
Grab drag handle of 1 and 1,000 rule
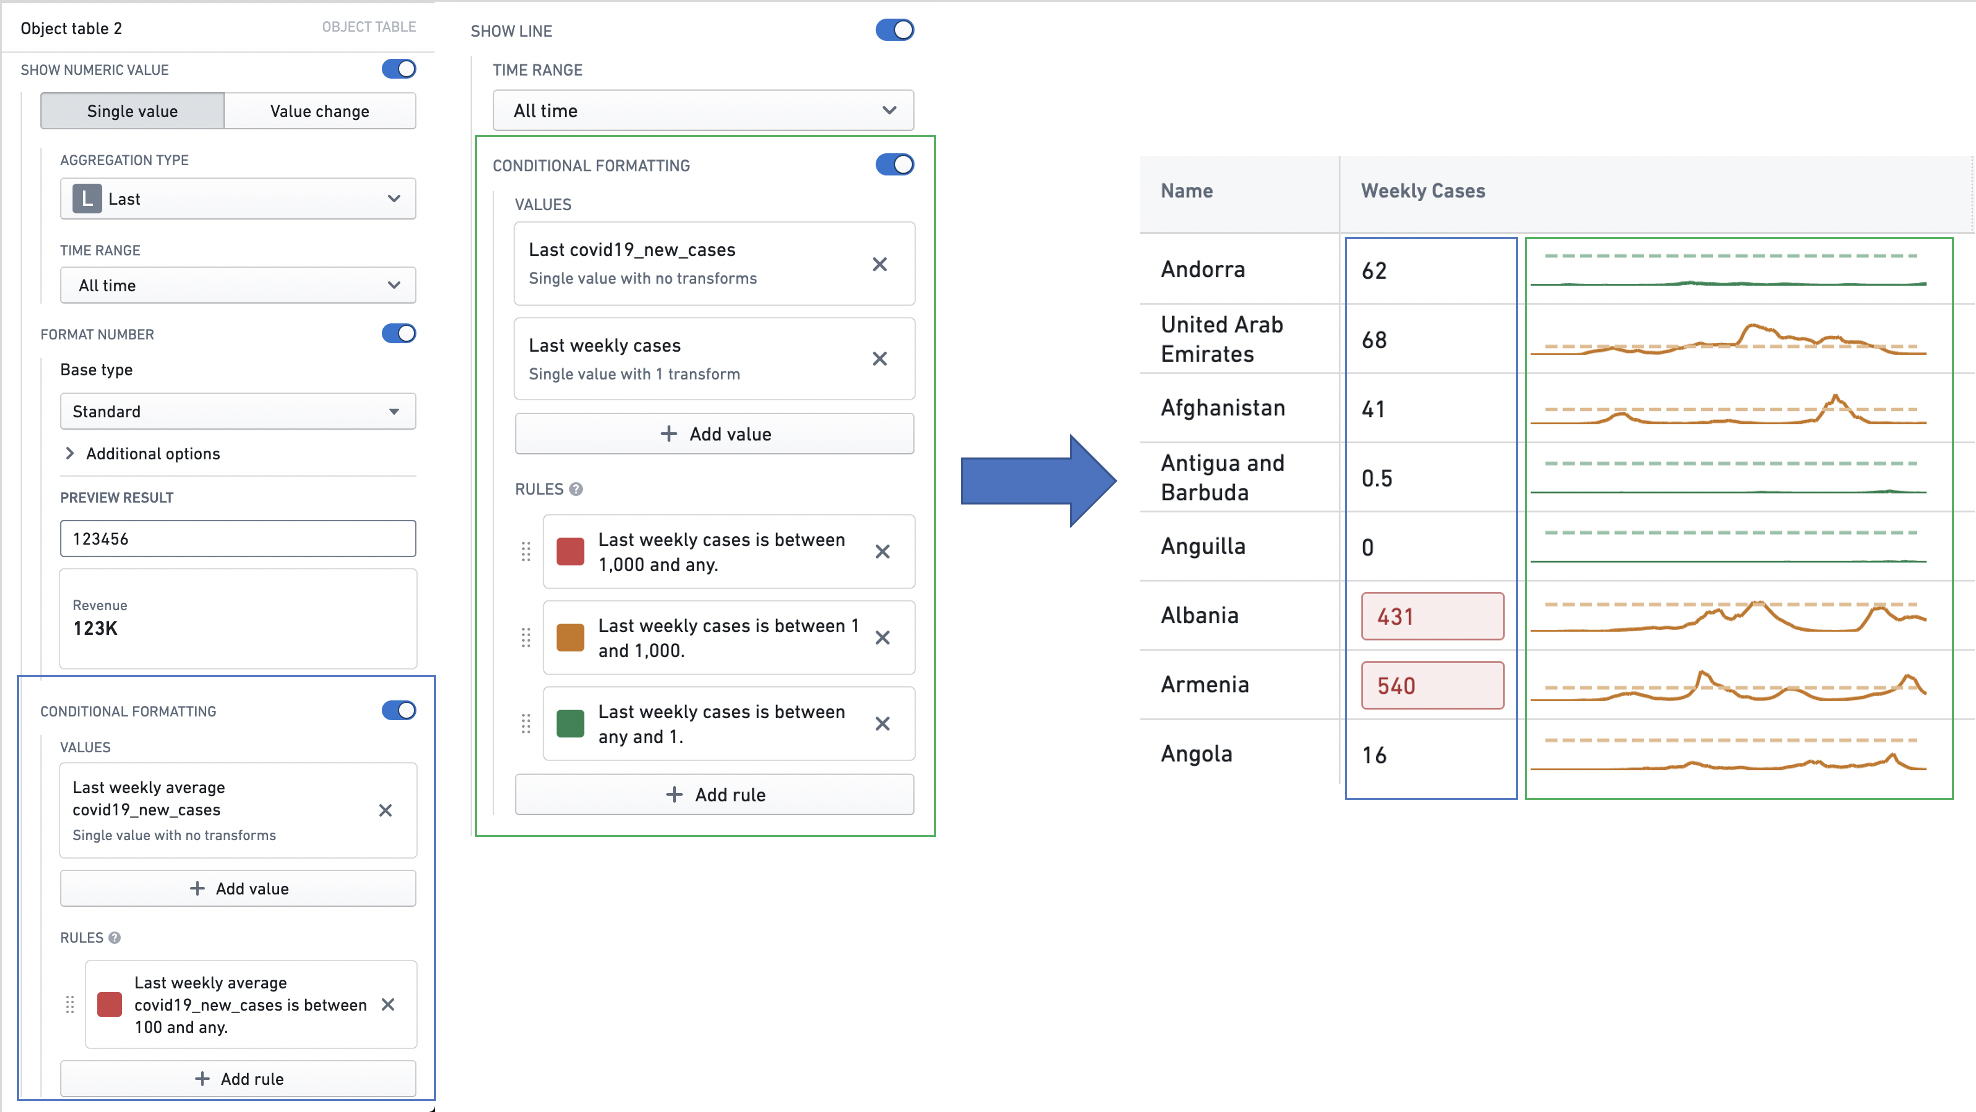point(526,638)
